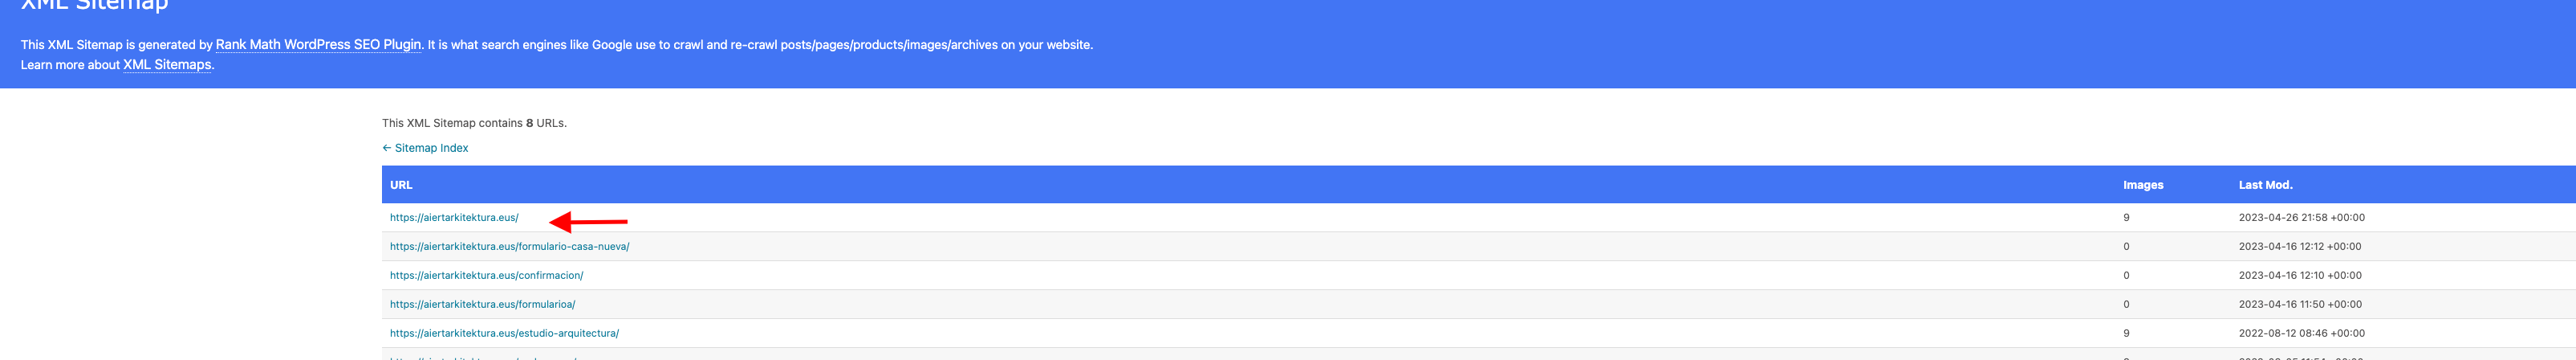Screen dimensions: 2576x360
Task: Click the red arrow pointing at homepage URL
Action: (x=589, y=221)
